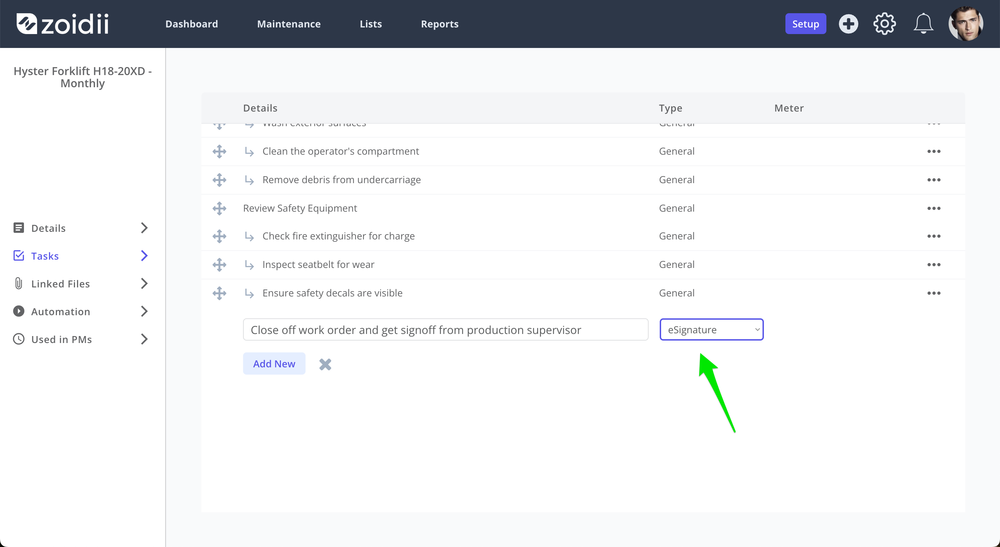The width and height of the screenshot is (1000, 547).
Task: Click the Add New button
Action: [274, 363]
